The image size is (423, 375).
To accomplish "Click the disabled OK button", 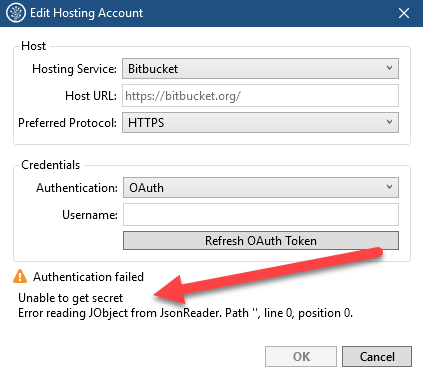I will 301,357.
